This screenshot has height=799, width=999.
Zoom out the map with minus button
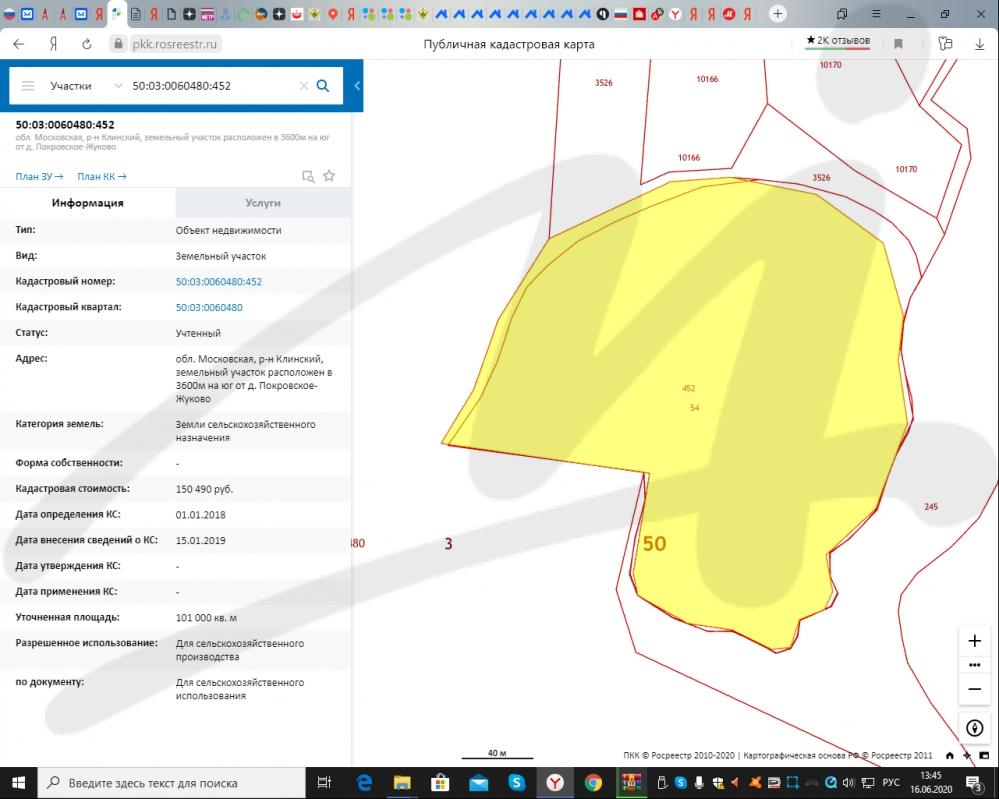pos(974,689)
